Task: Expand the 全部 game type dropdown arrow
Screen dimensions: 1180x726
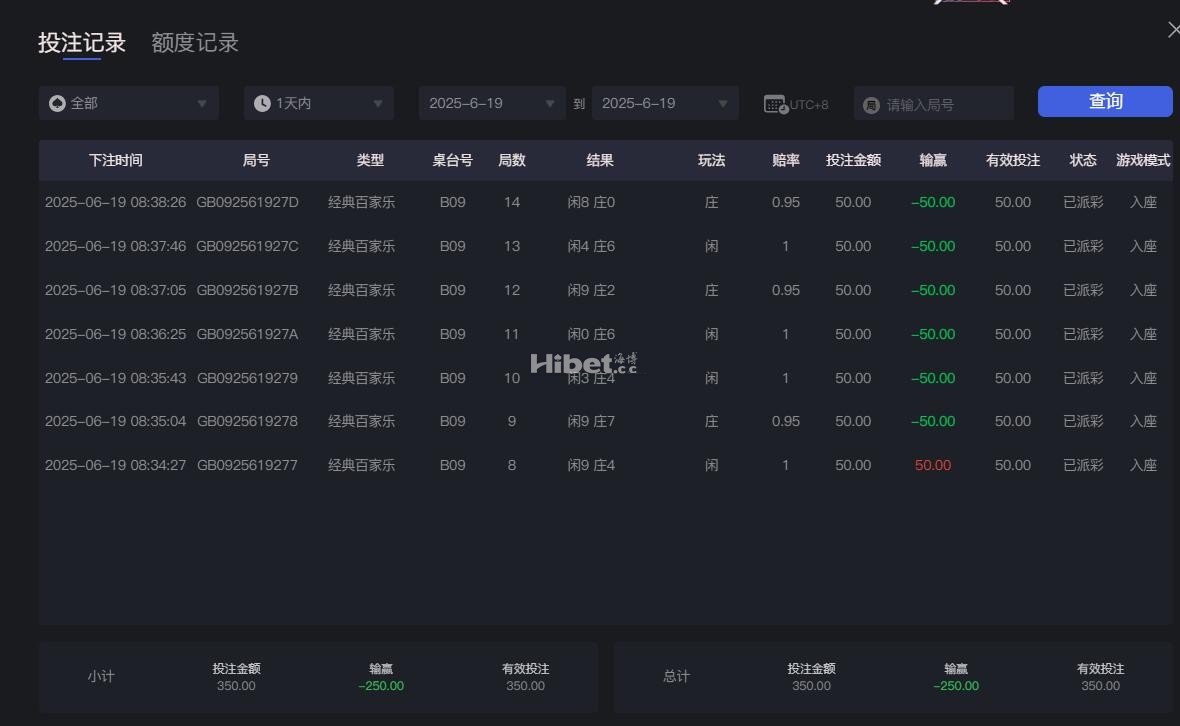Action: (x=201, y=103)
